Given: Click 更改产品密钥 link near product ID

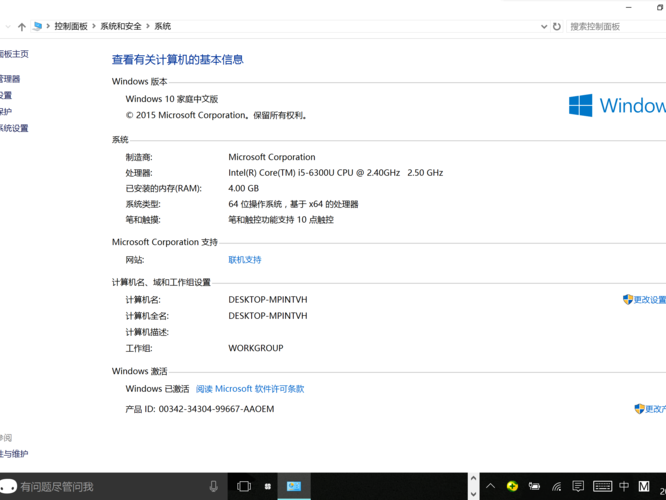Looking at the screenshot, I should tap(655, 409).
